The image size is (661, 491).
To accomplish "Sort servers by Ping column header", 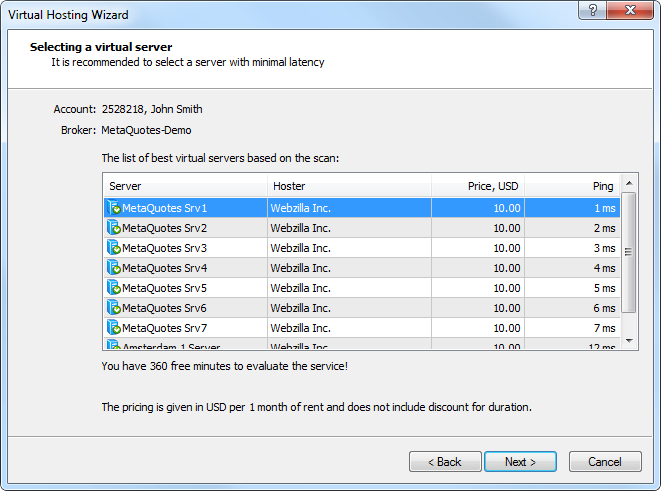I will pos(572,186).
